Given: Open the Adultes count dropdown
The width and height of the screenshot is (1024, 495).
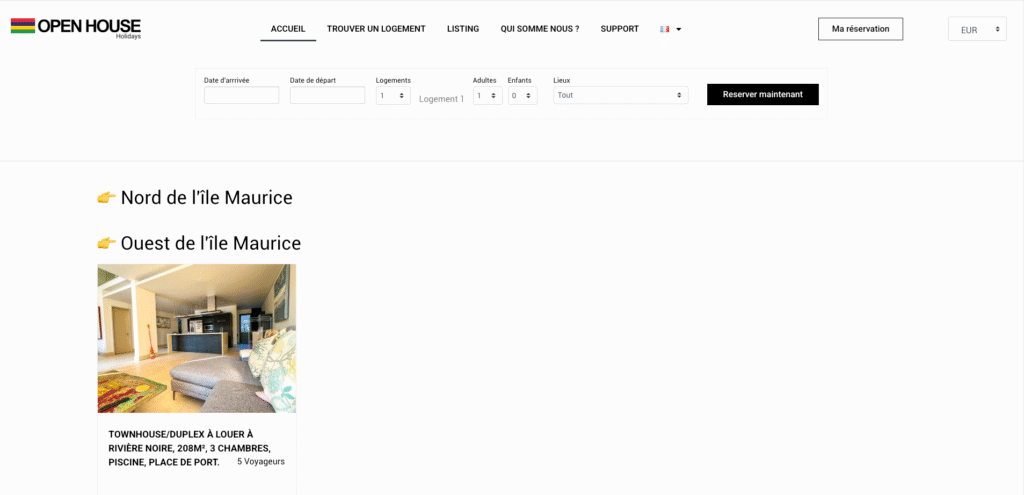Looking at the screenshot, I should [487, 95].
